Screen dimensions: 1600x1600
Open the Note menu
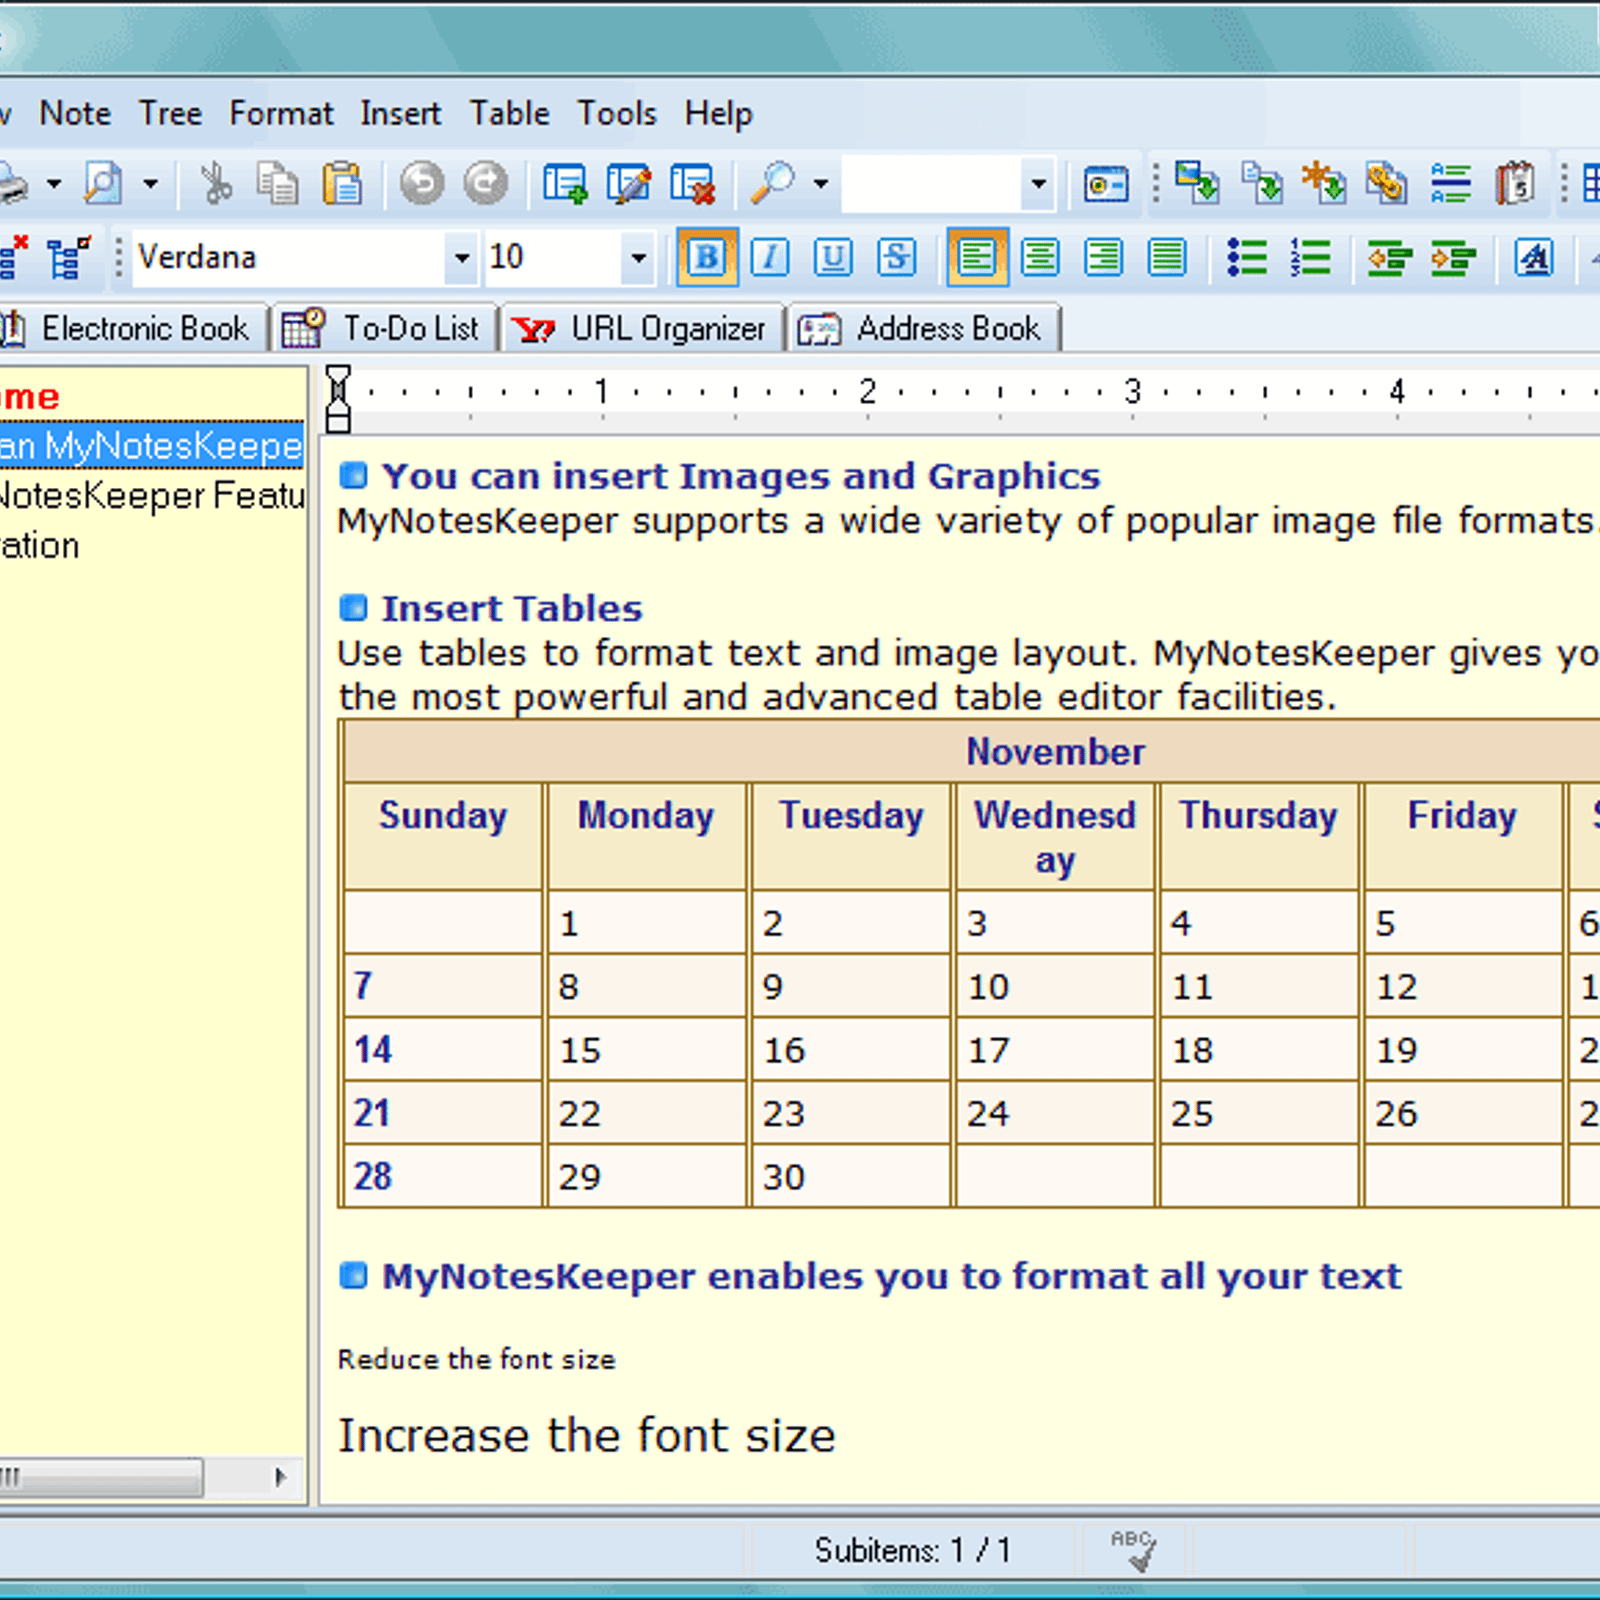pyautogui.click(x=75, y=114)
